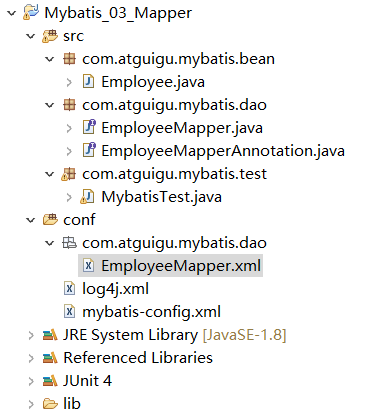Click the EmployeeMapper.xml file icon
The width and height of the screenshot is (371, 417).
point(88,266)
